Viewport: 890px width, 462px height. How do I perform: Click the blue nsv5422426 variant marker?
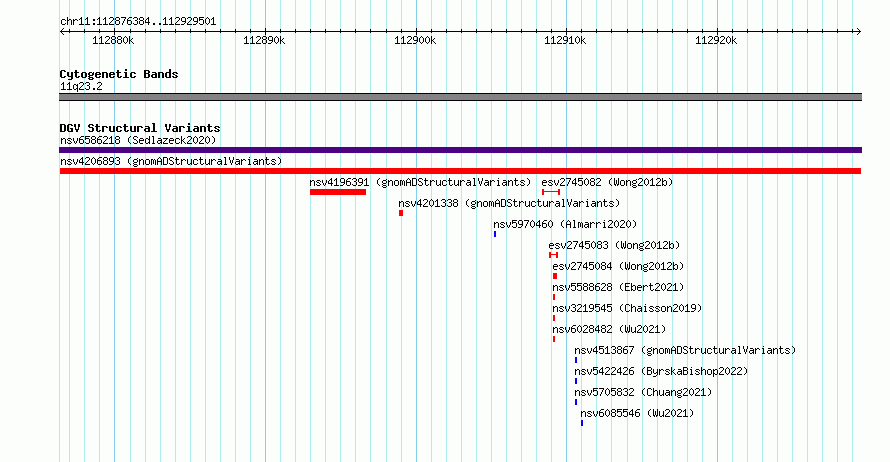pos(576,381)
